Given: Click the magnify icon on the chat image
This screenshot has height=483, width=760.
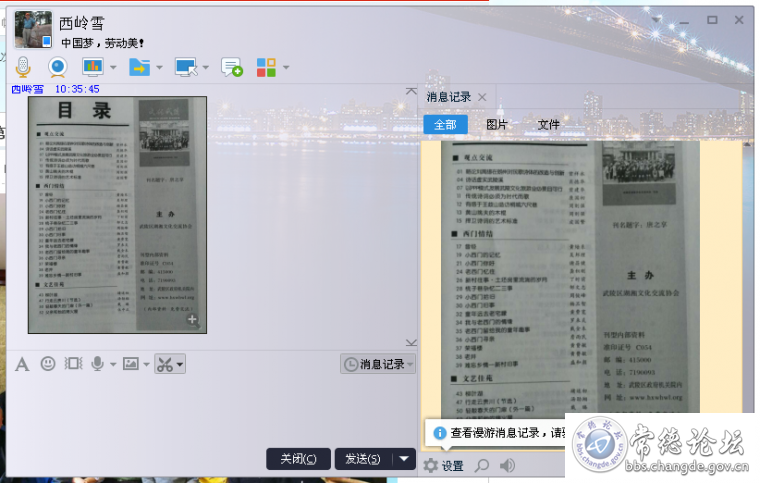Looking at the screenshot, I should pyautogui.click(x=192, y=320).
